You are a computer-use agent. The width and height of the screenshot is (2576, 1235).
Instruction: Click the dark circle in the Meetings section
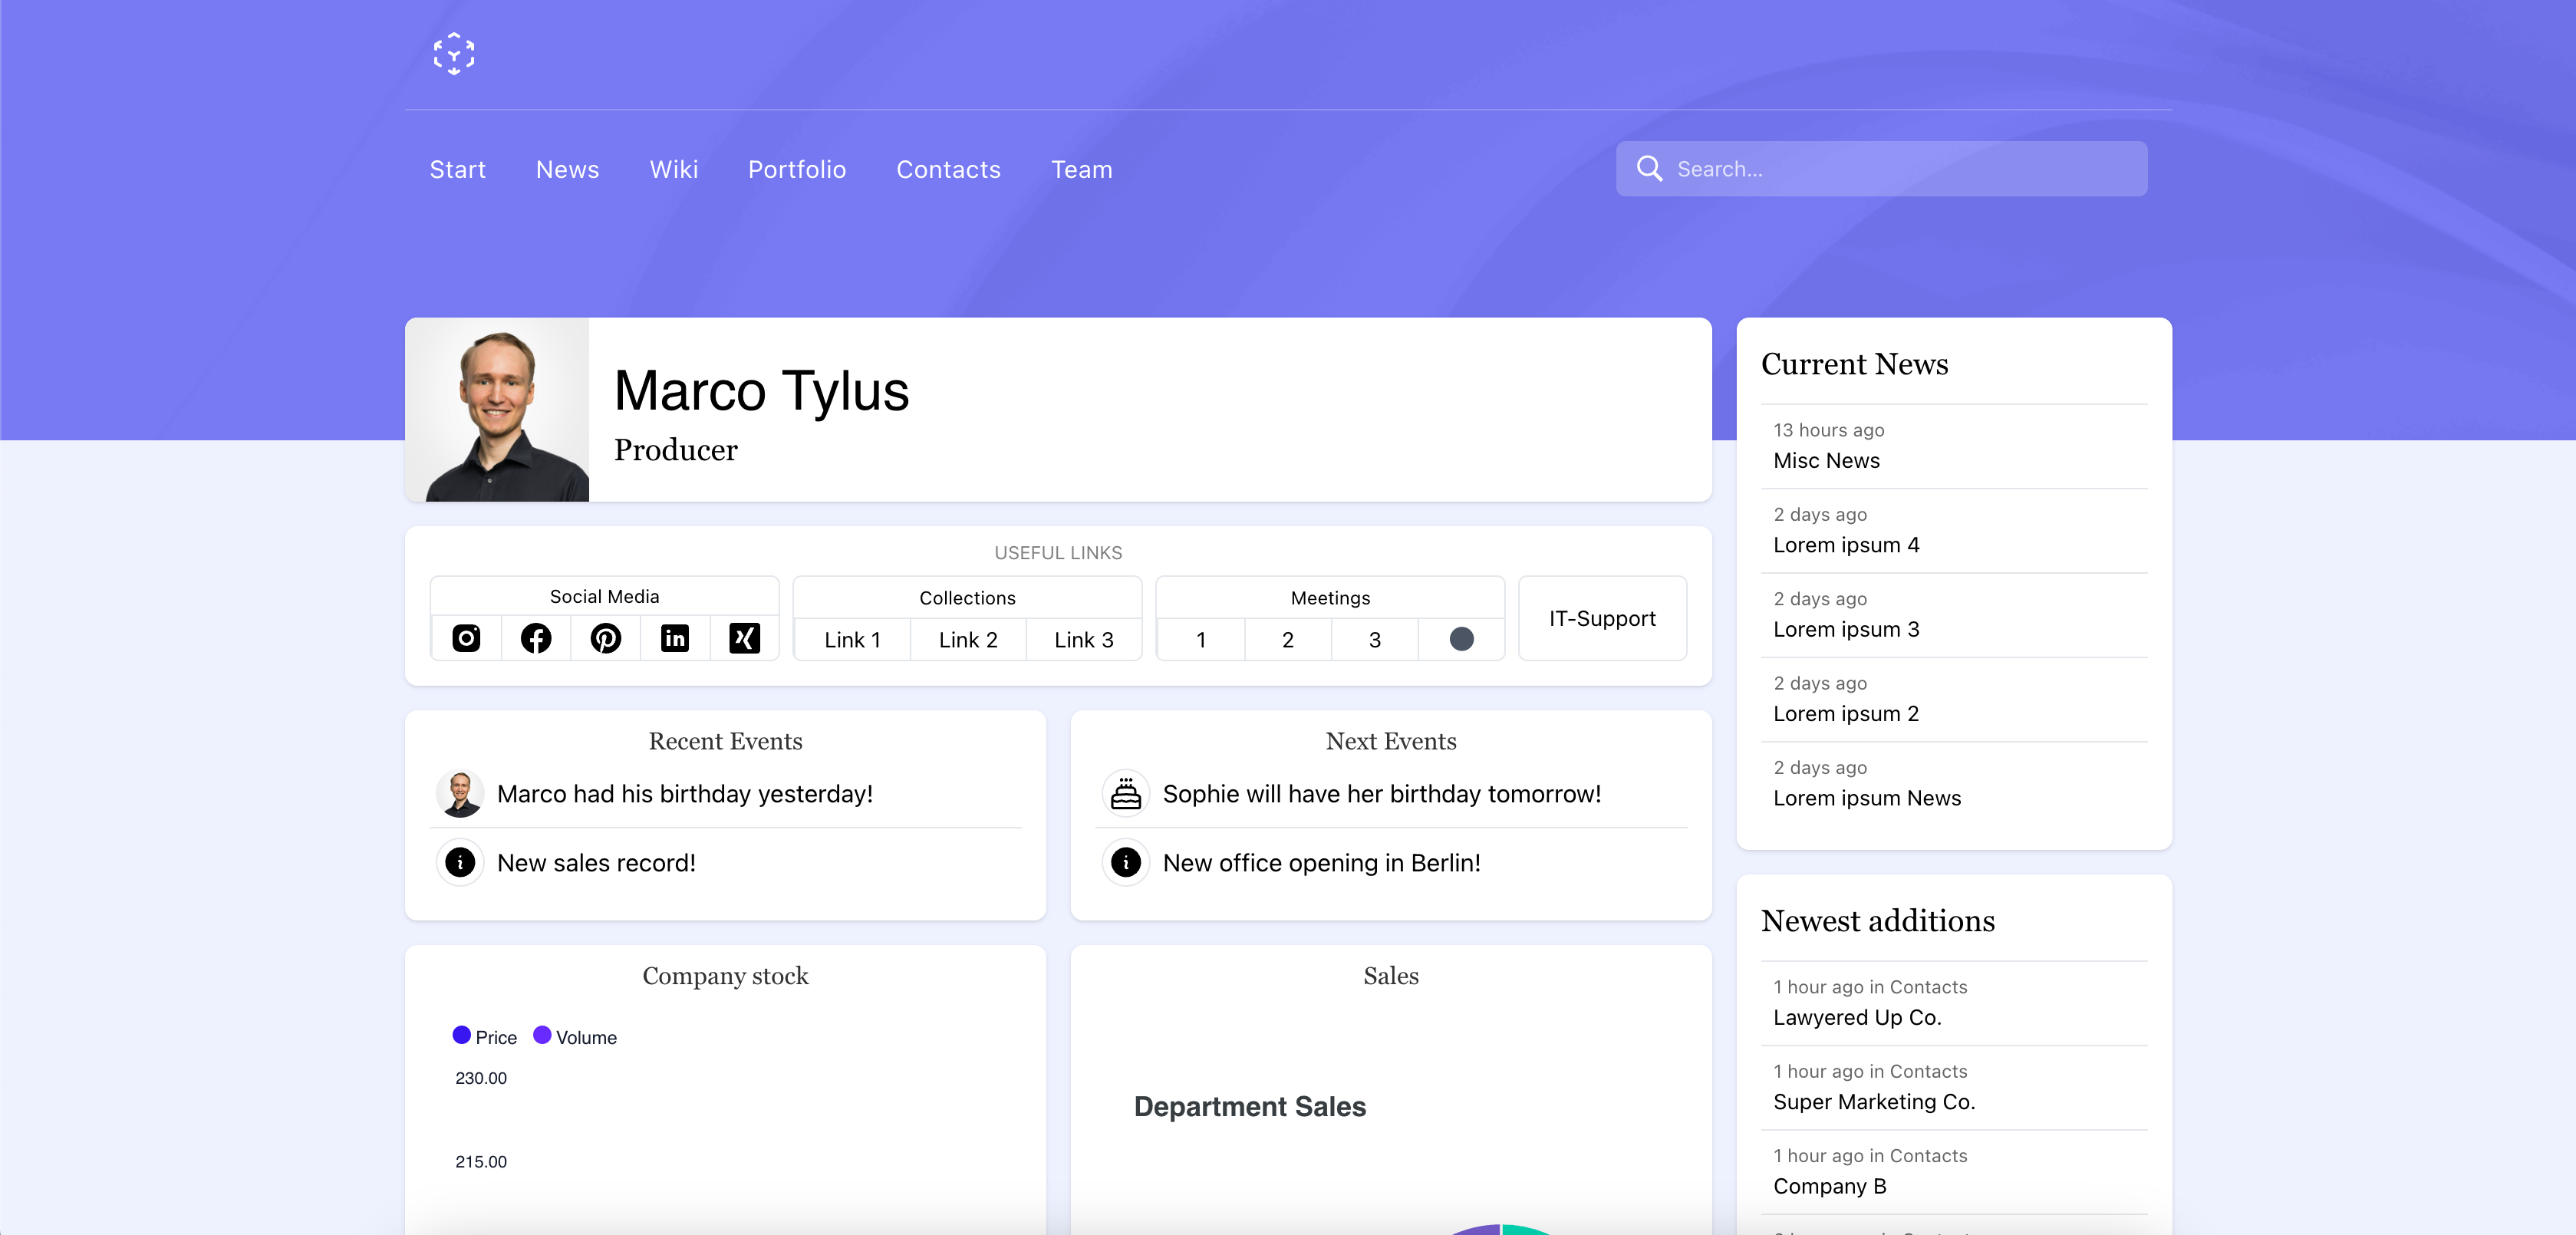(x=1461, y=638)
